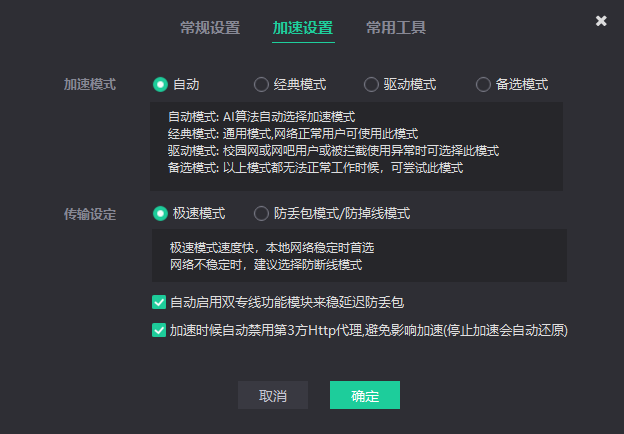Click the 自动模式 AI算法 description line
This screenshot has width=624, height=434.
coord(262,117)
